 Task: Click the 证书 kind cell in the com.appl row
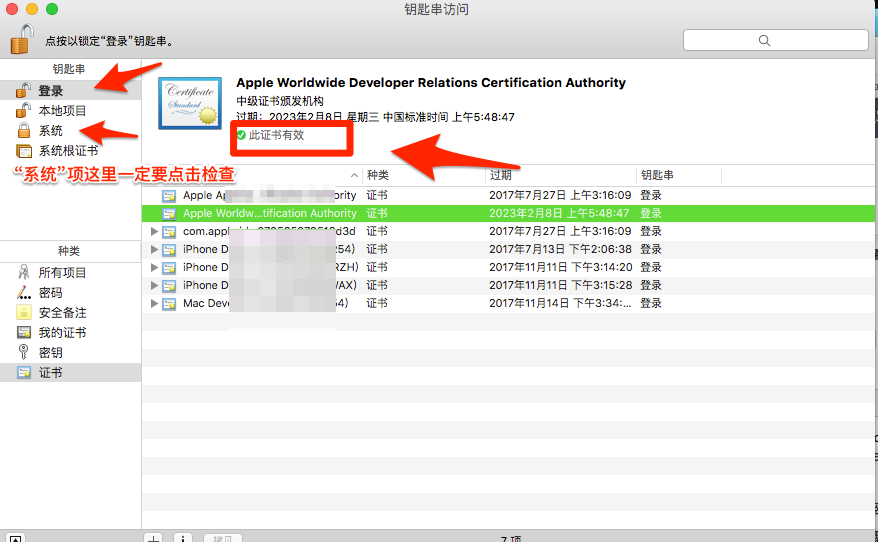point(377,231)
